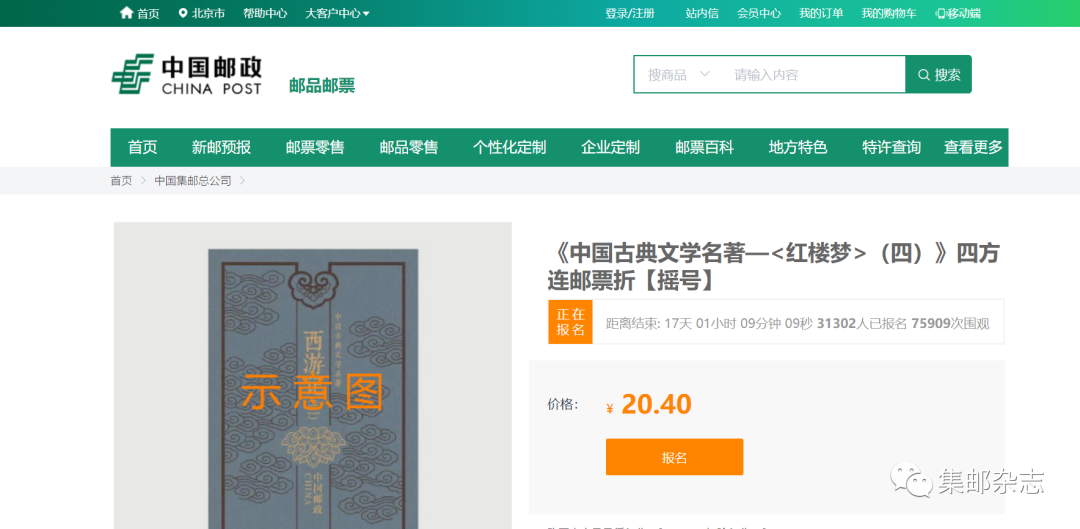
Task: Open the 新邮预报 navigation tab
Action: click(221, 147)
